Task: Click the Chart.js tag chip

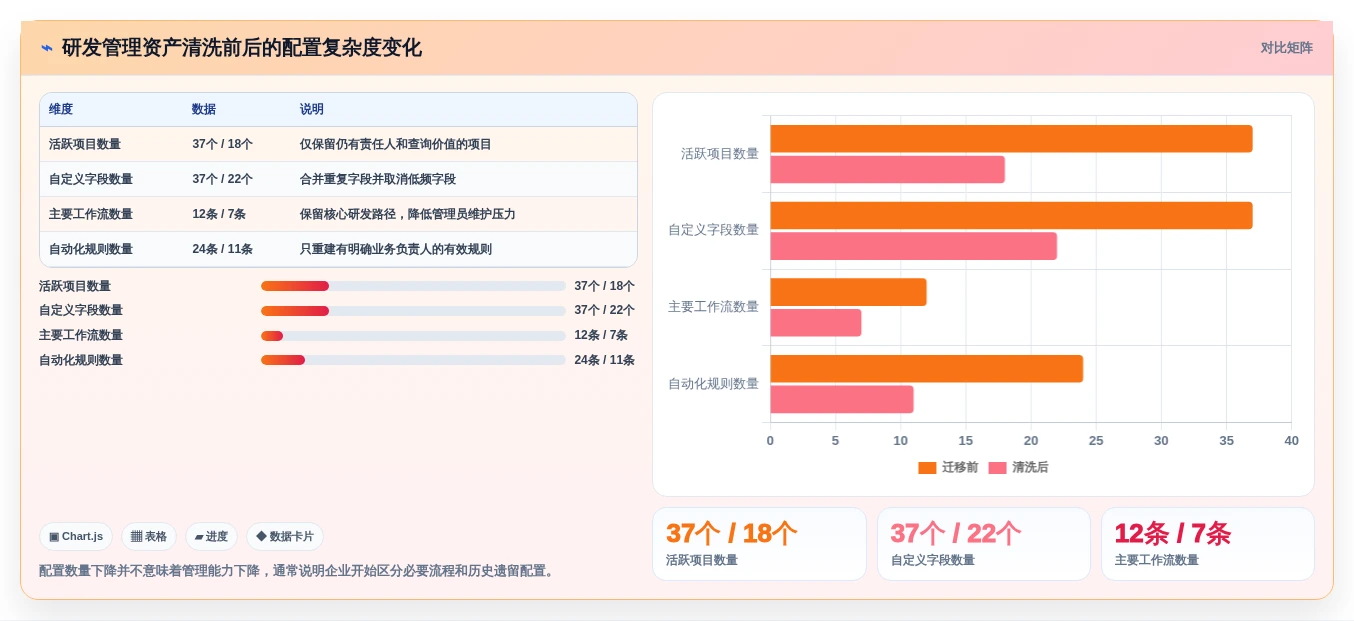Action: pos(76,537)
